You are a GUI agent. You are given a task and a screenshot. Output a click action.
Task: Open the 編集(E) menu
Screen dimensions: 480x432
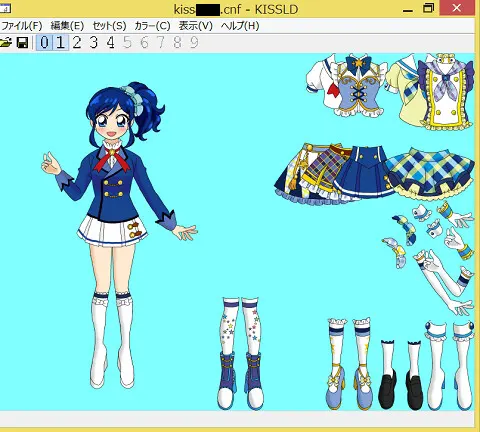click(67, 26)
